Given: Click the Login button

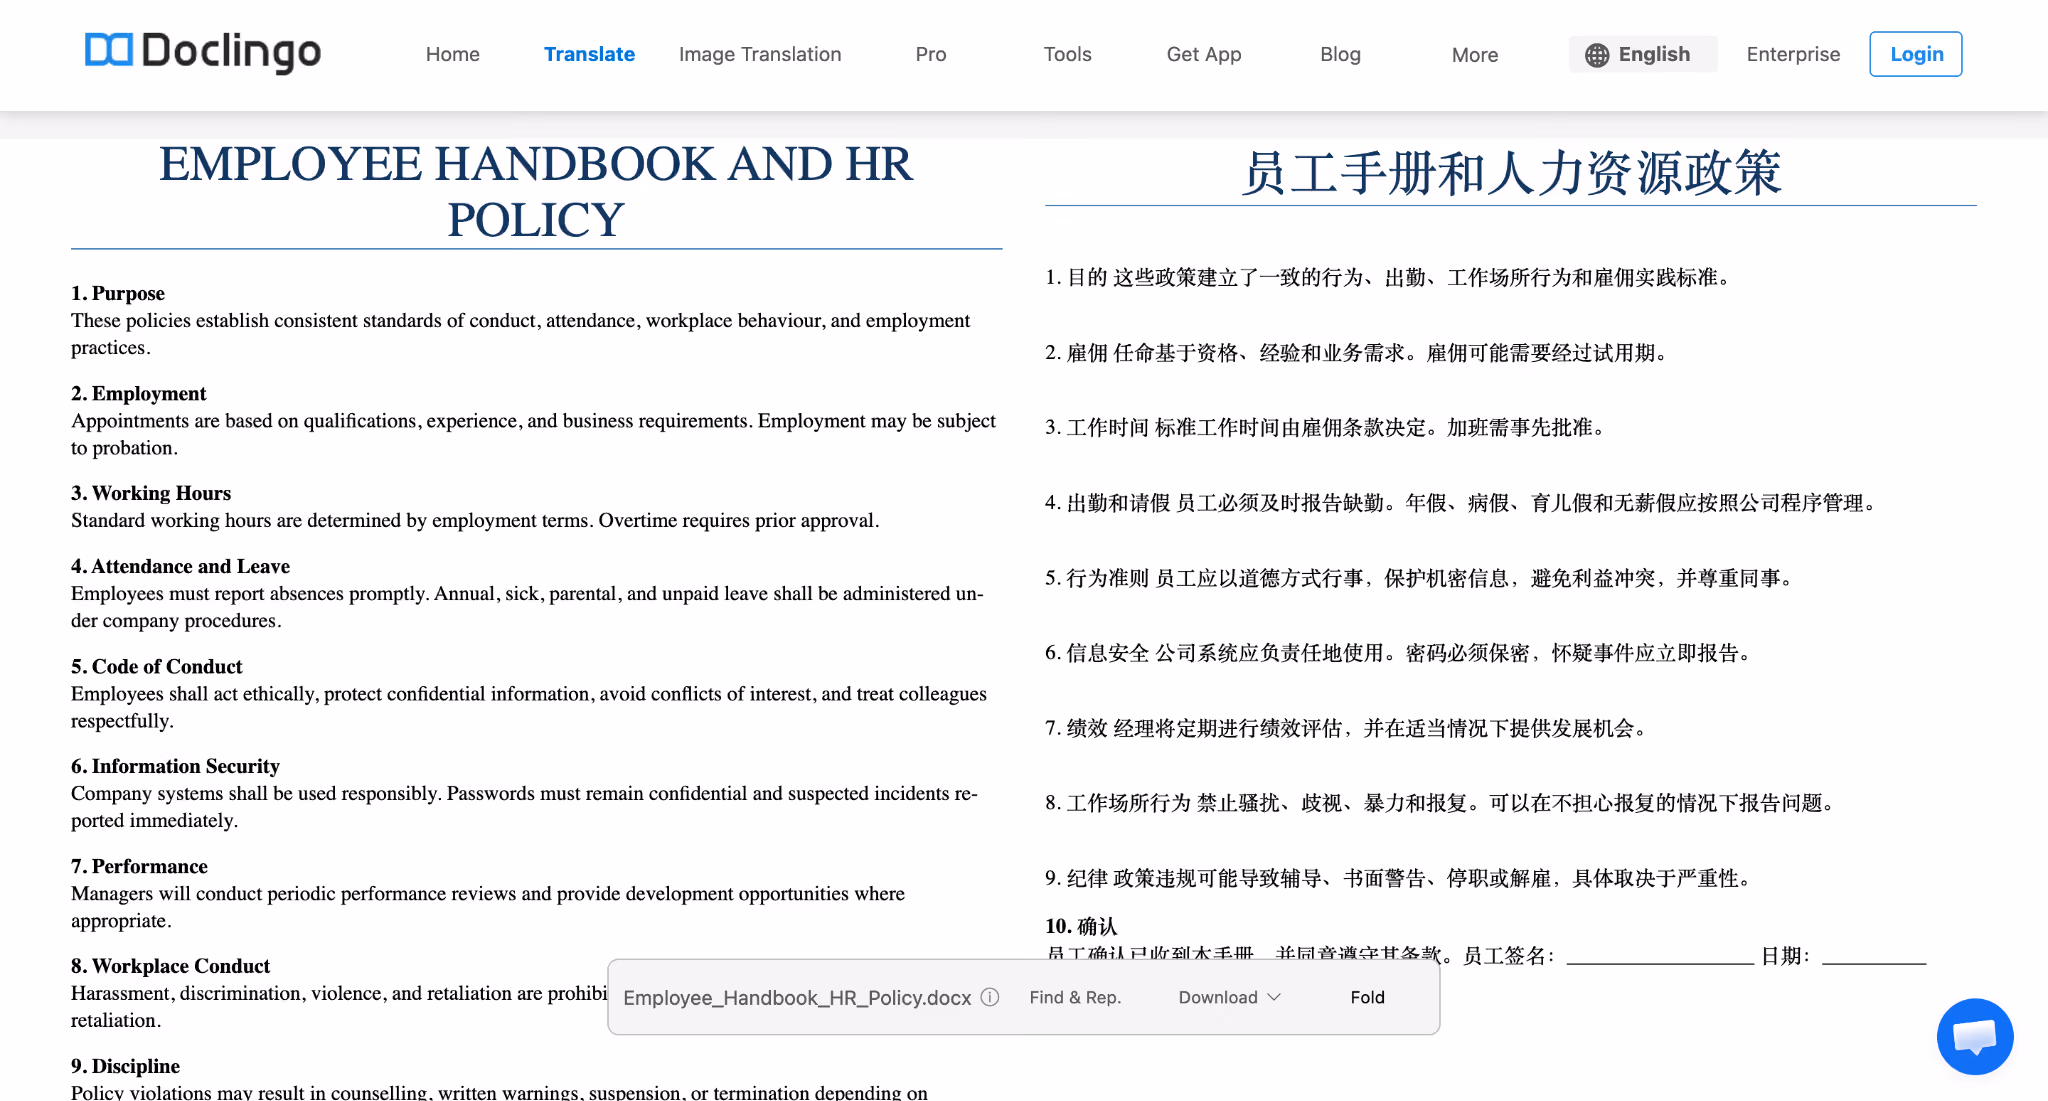Looking at the screenshot, I should point(1916,54).
